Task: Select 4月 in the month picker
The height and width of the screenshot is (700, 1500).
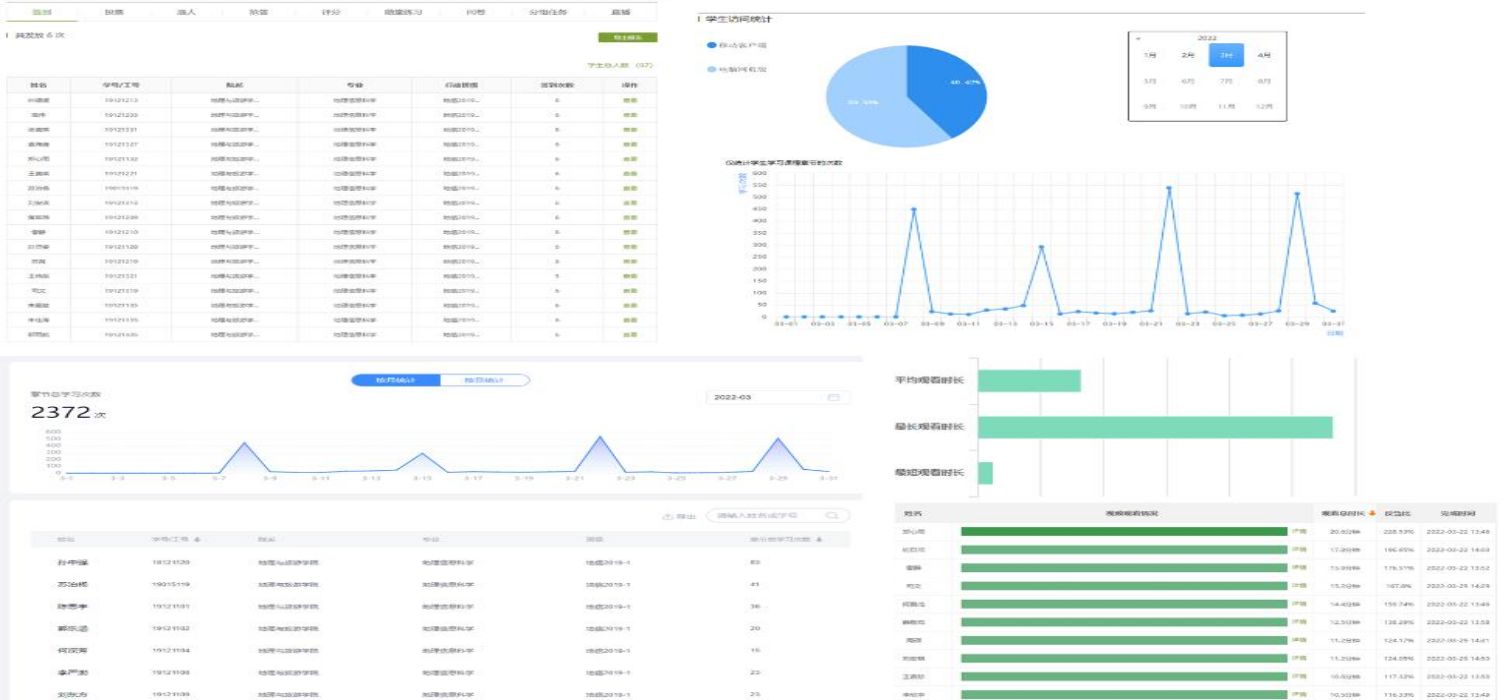Action: [1264, 56]
